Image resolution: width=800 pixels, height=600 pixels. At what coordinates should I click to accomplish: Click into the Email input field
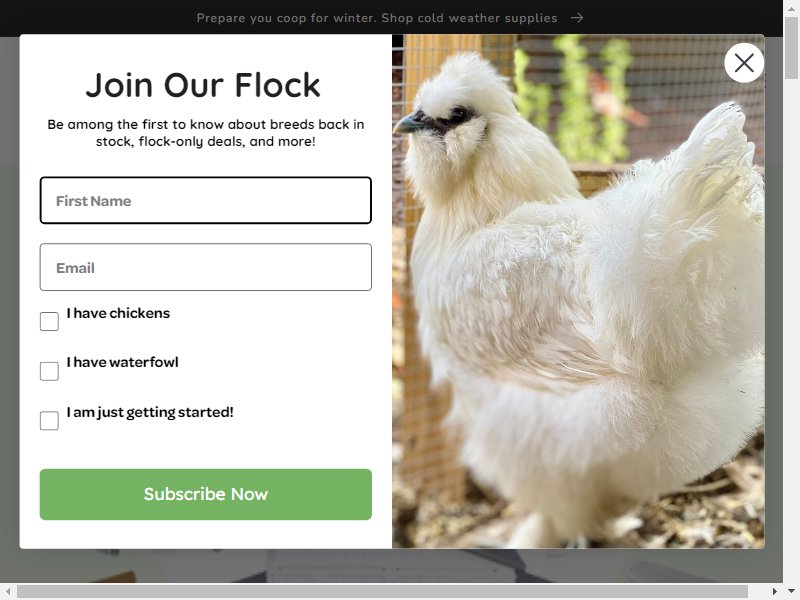click(206, 267)
